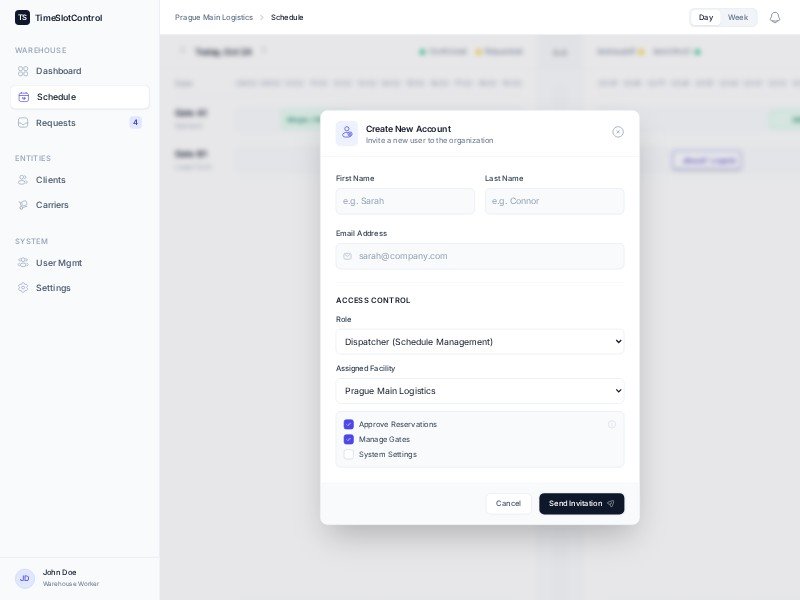This screenshot has height=600, width=800.
Task: Click the Send Invitation button
Action: [x=581, y=504]
